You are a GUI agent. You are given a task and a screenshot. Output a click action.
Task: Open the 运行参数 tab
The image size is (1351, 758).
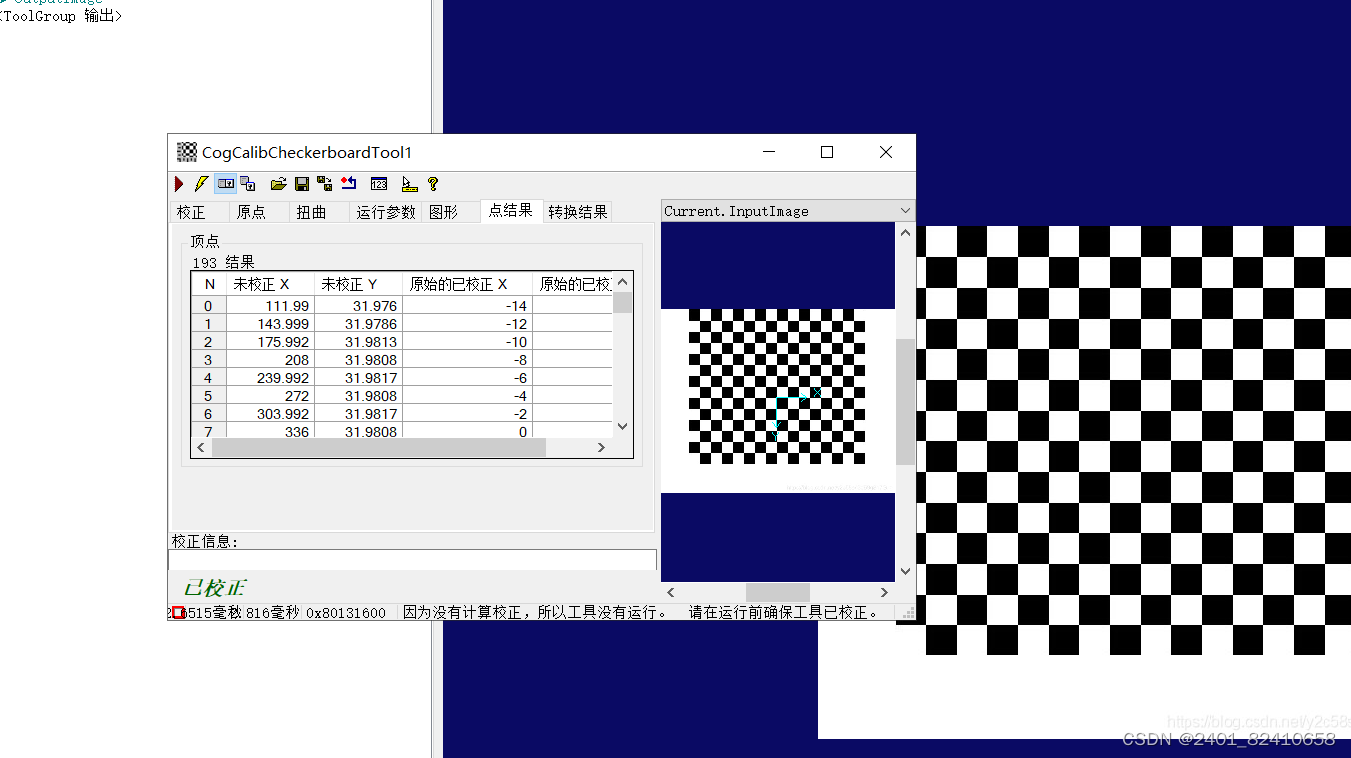pyautogui.click(x=386, y=212)
